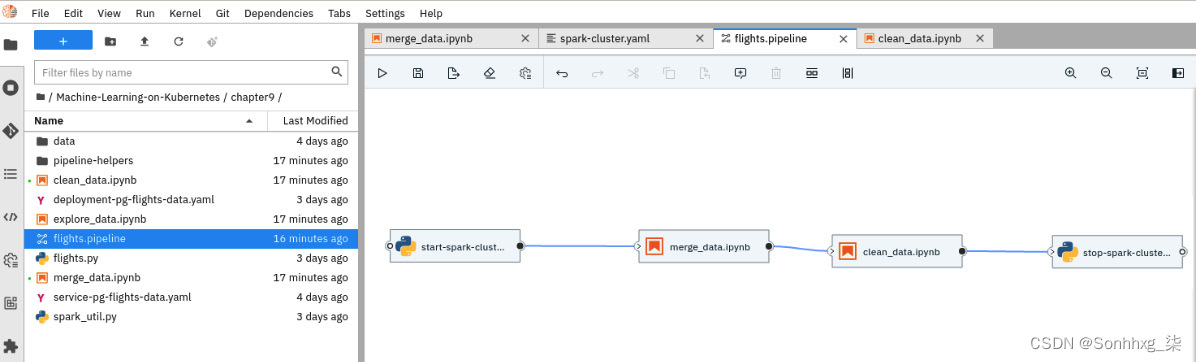Select flights.py in file list
1196x362 pixels.
point(191,258)
